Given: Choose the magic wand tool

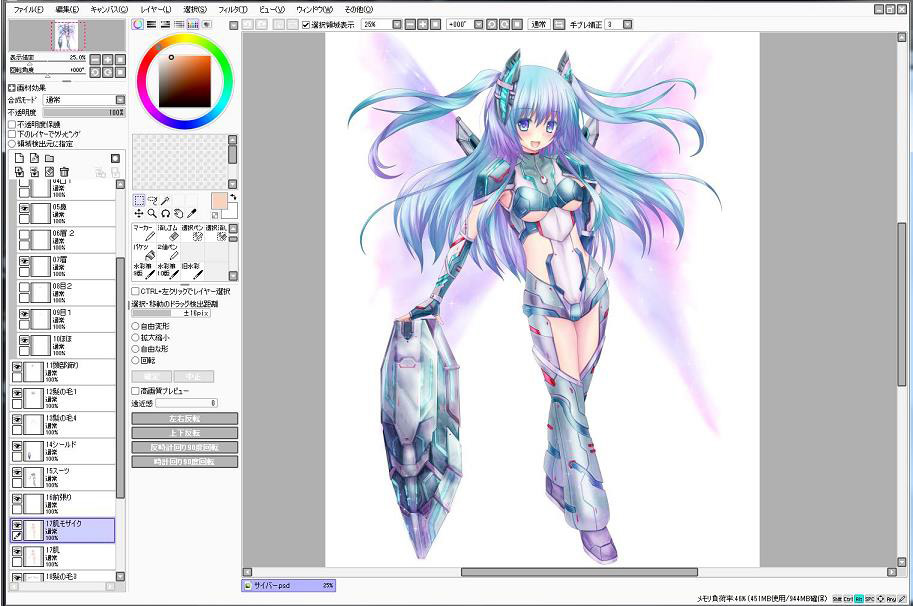Looking at the screenshot, I should 165,200.
